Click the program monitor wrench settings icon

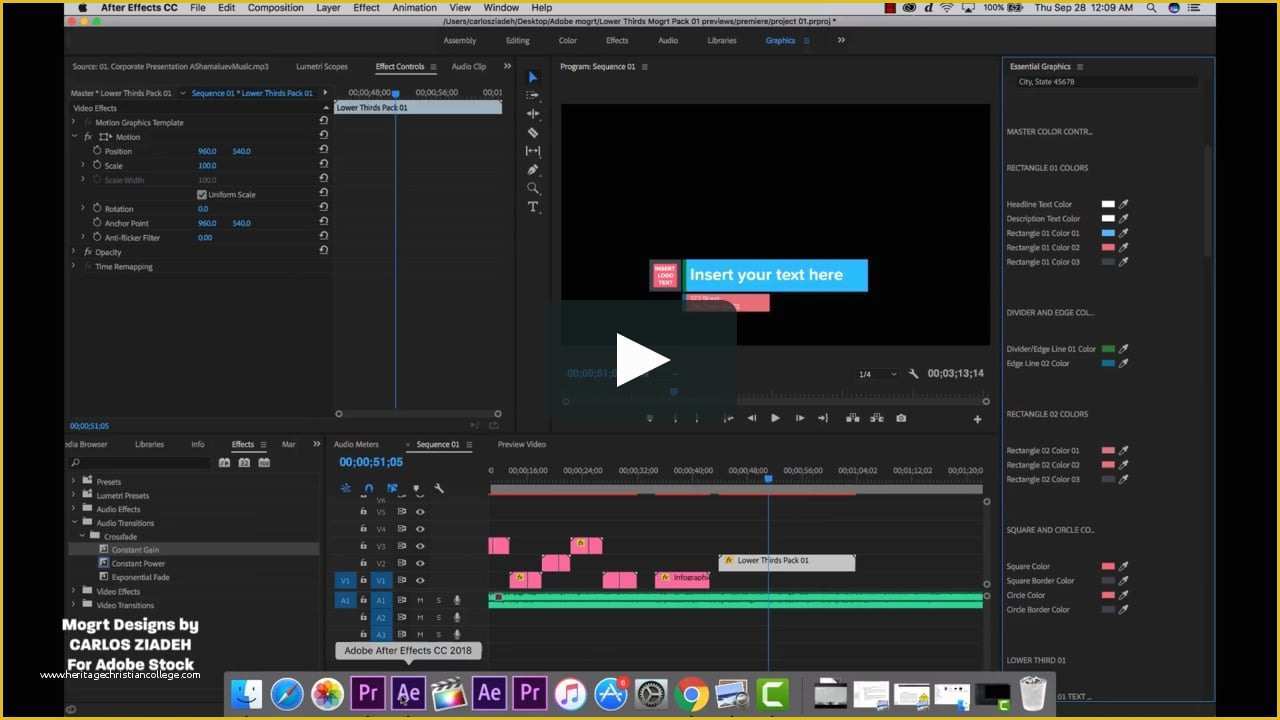913,374
